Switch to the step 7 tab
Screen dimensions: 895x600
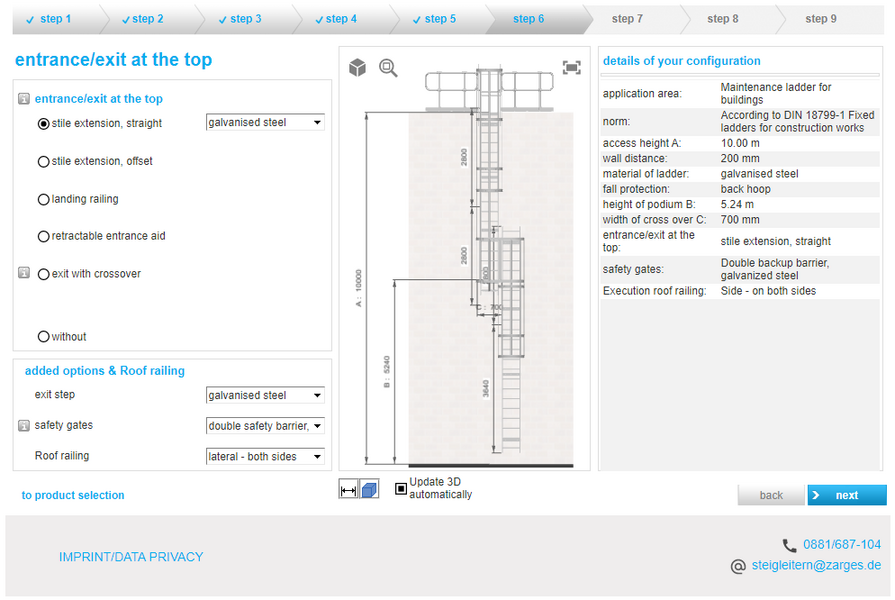coord(627,19)
